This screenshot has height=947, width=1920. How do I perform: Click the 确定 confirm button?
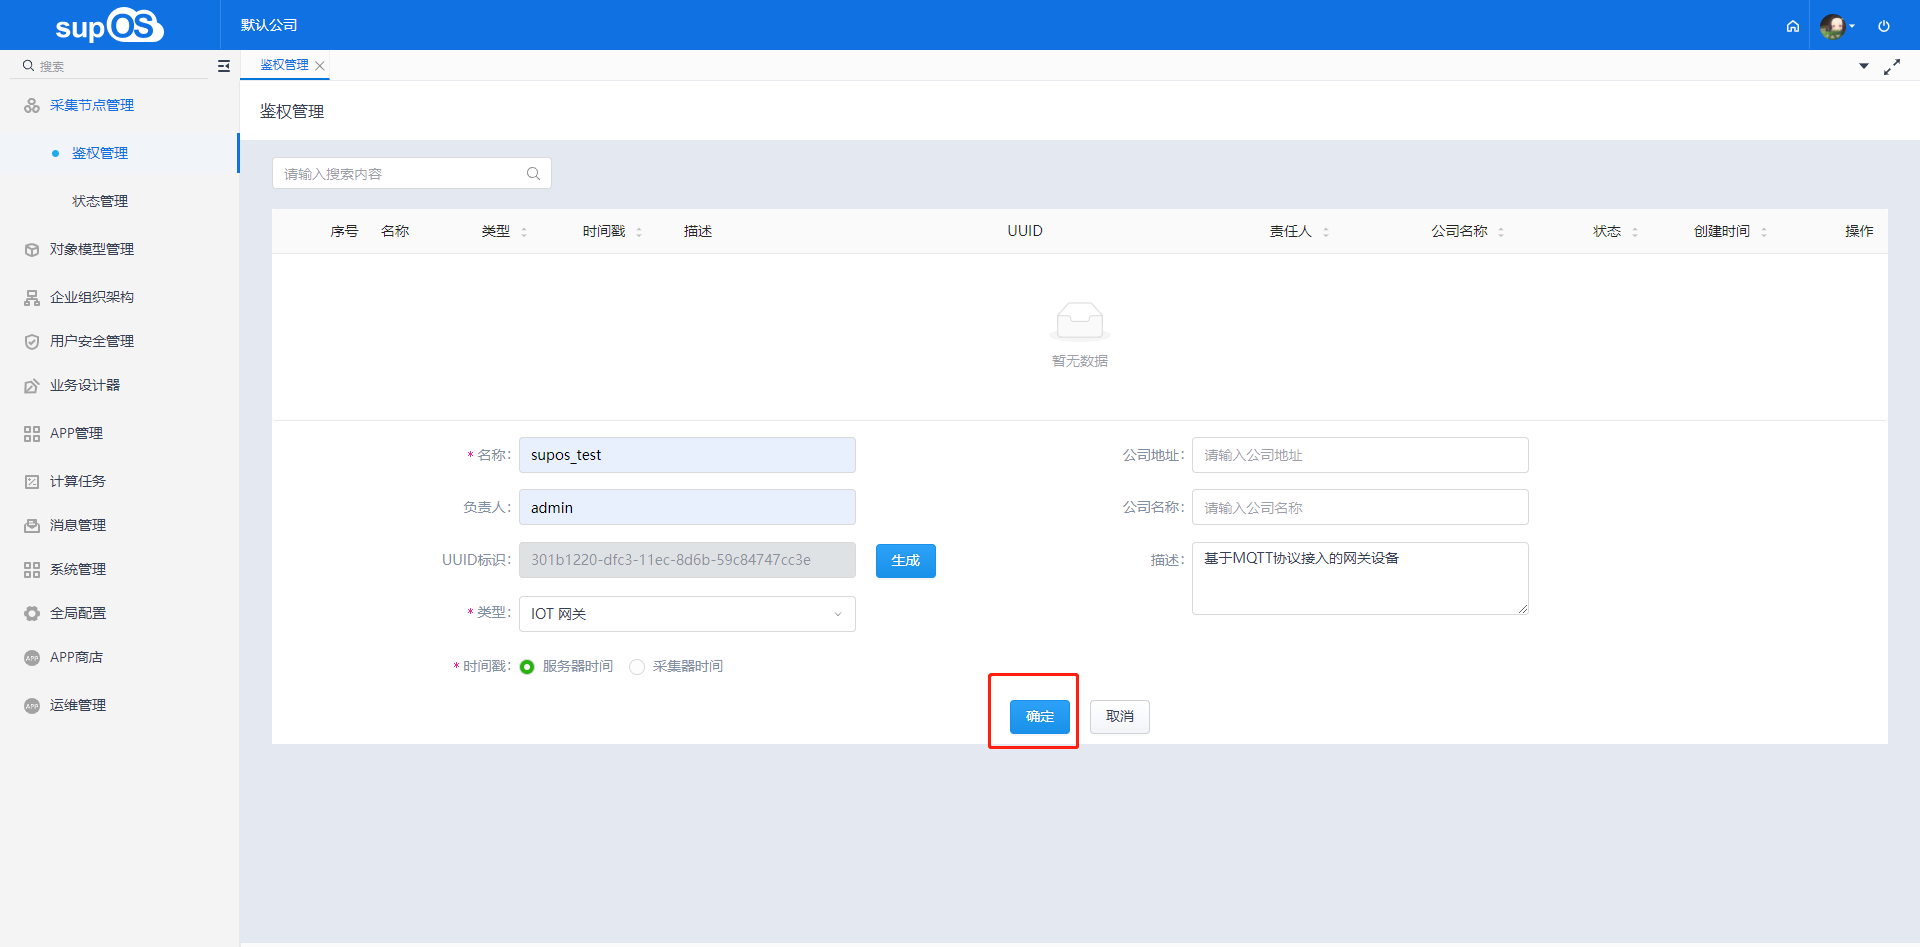pos(1040,717)
